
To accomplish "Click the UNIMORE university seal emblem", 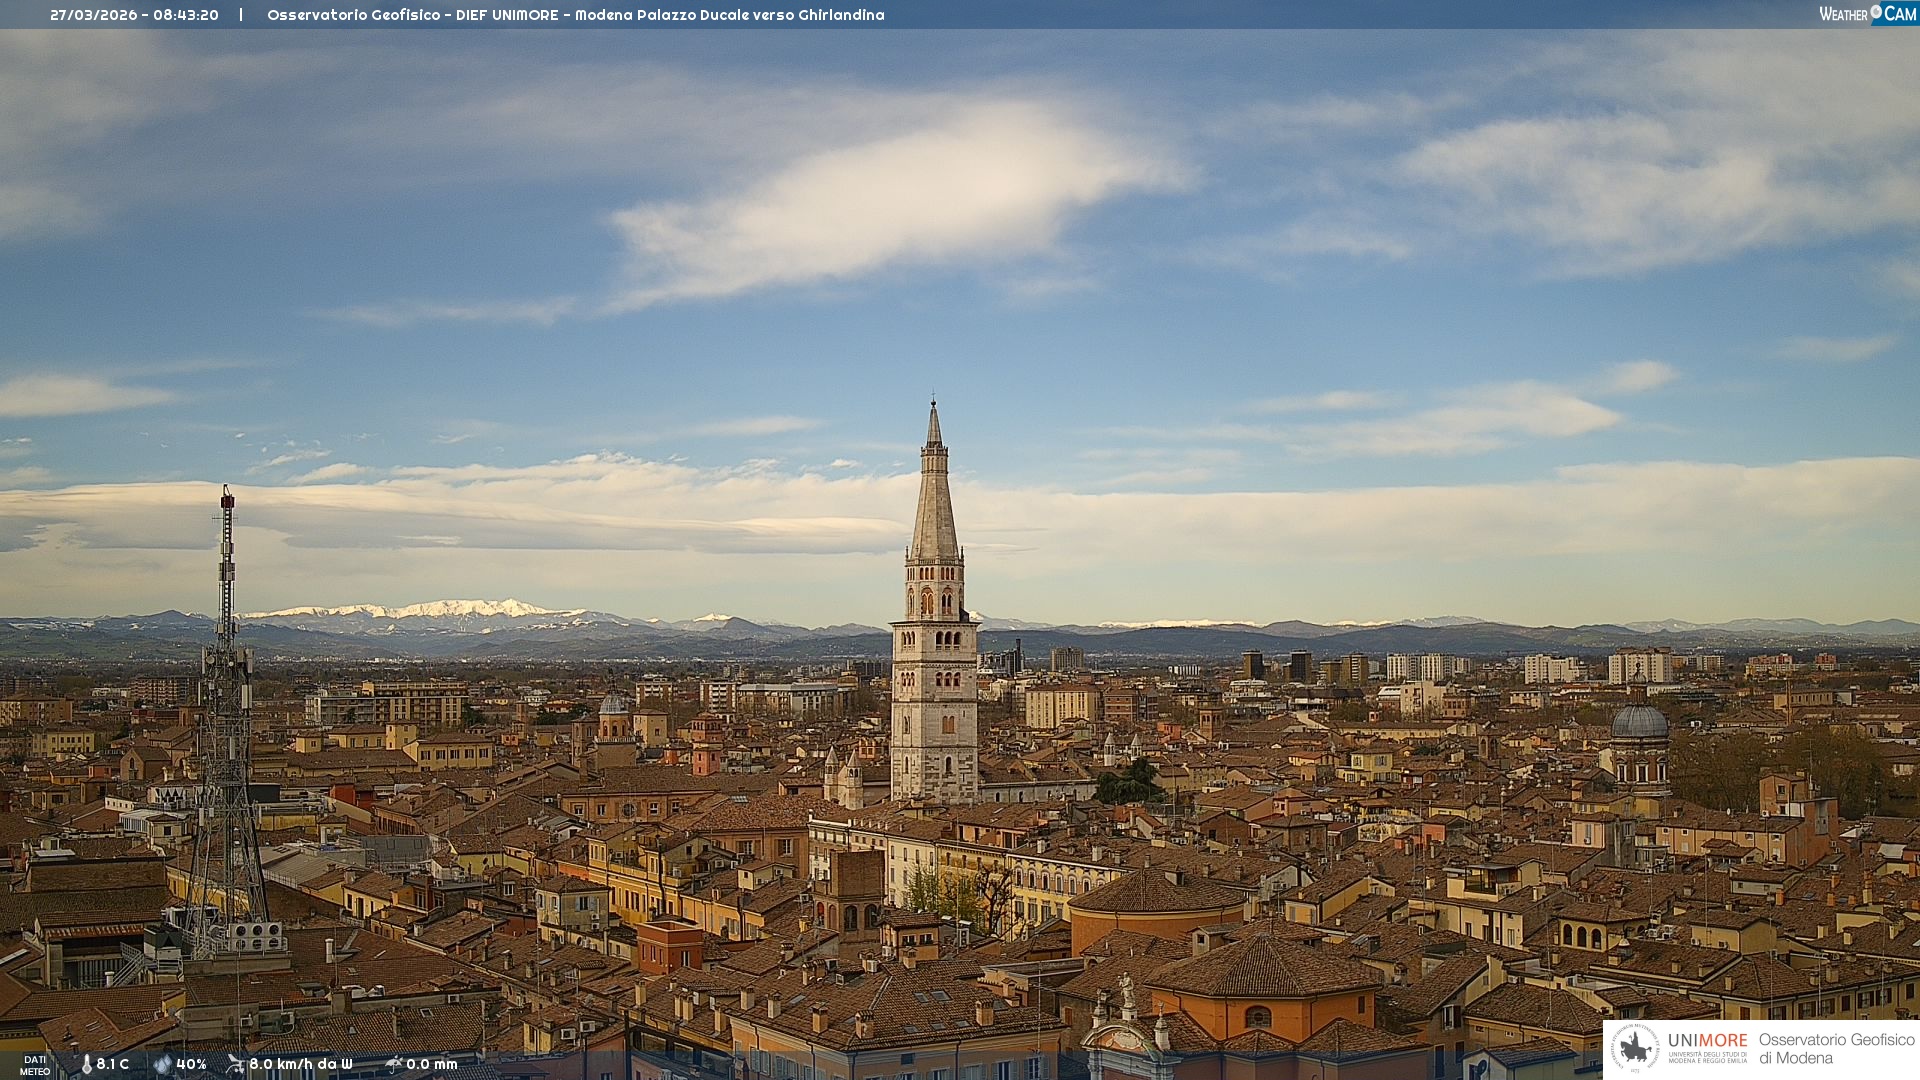I will (x=1636, y=1048).
